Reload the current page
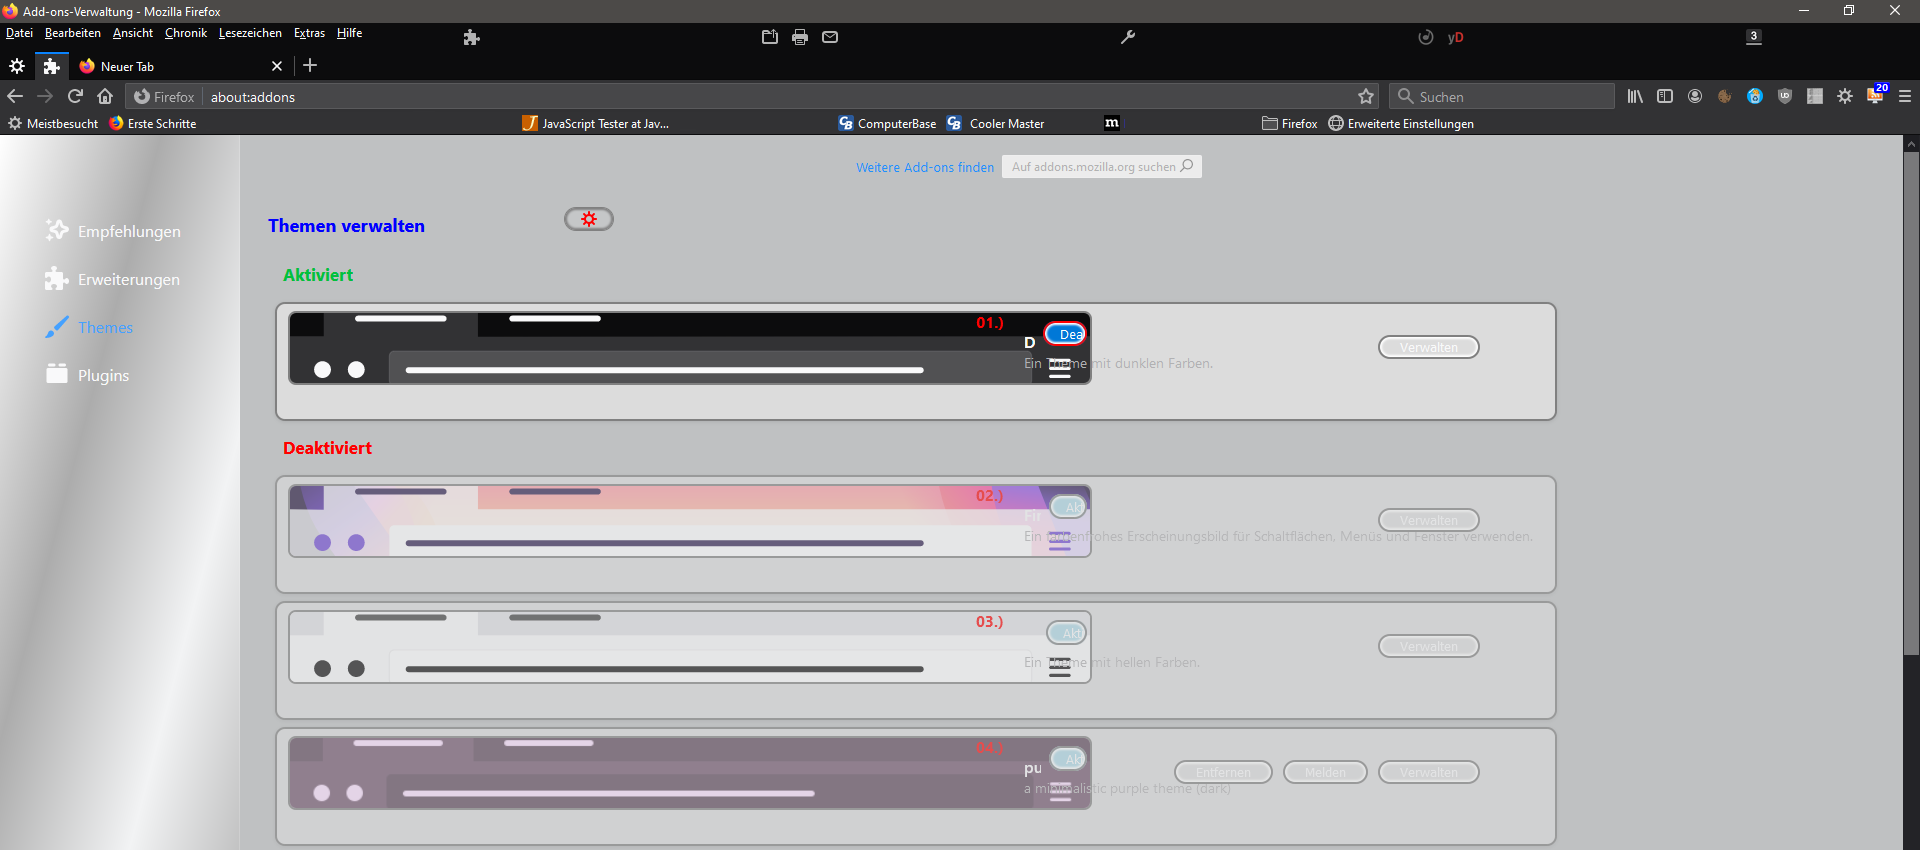The height and width of the screenshot is (850, 1920). click(x=75, y=96)
